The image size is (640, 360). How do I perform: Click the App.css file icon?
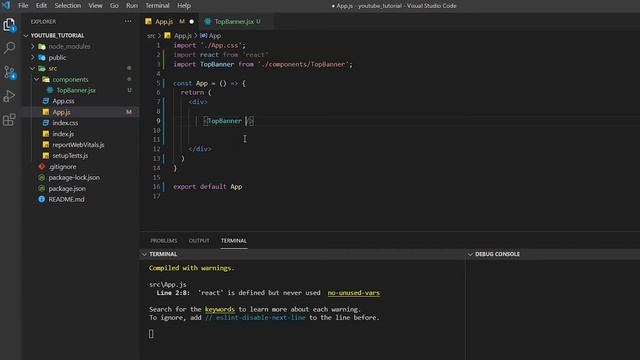(x=46, y=101)
